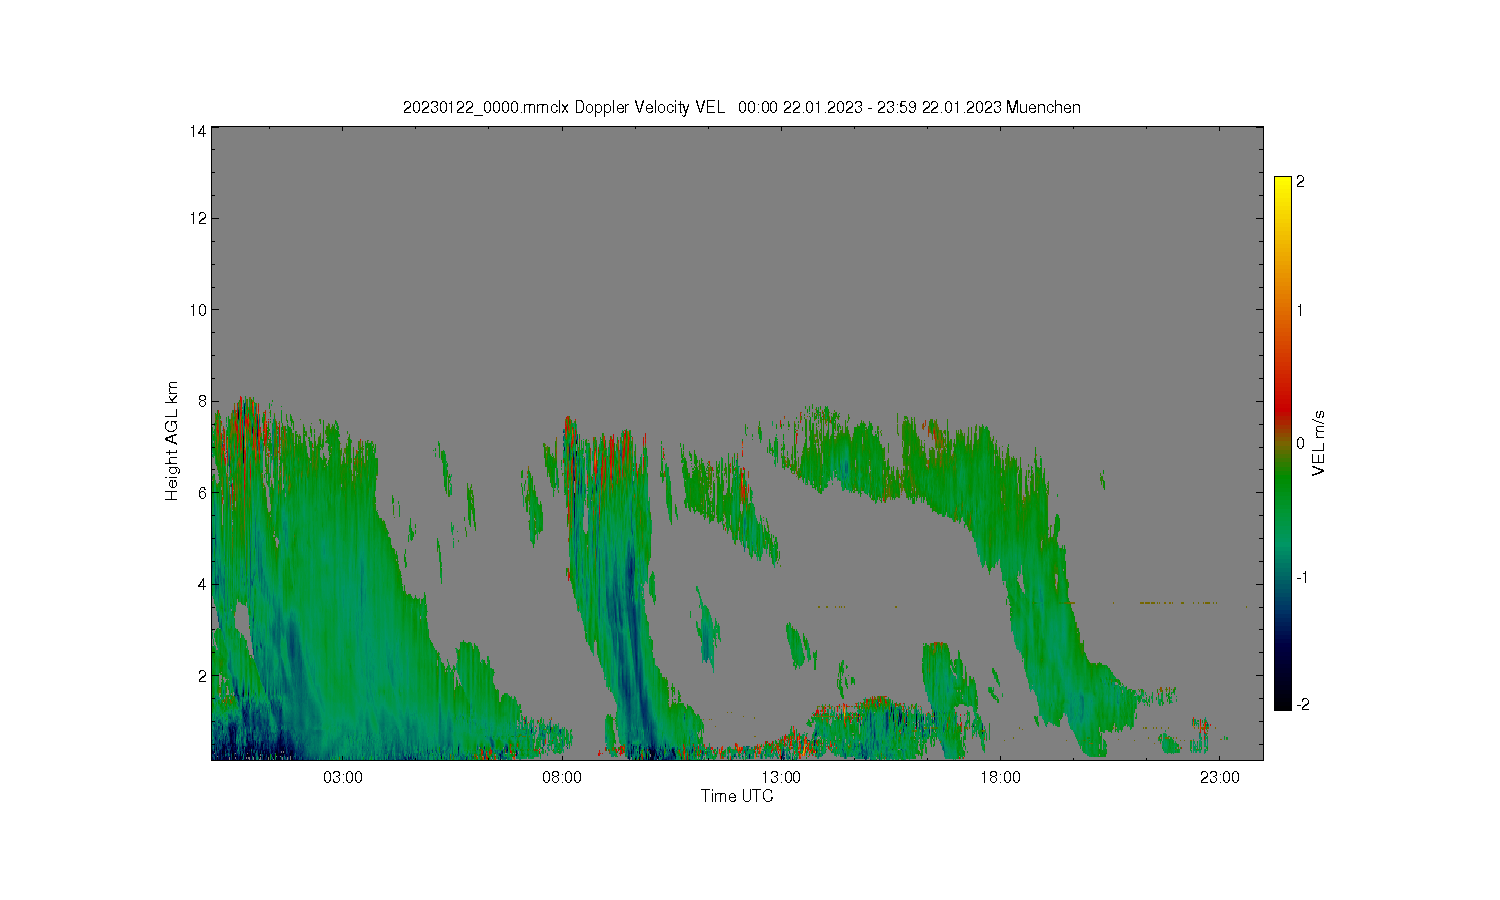The image size is (1500, 900).
Task: Click the height tick label 4
Action: 203,584
